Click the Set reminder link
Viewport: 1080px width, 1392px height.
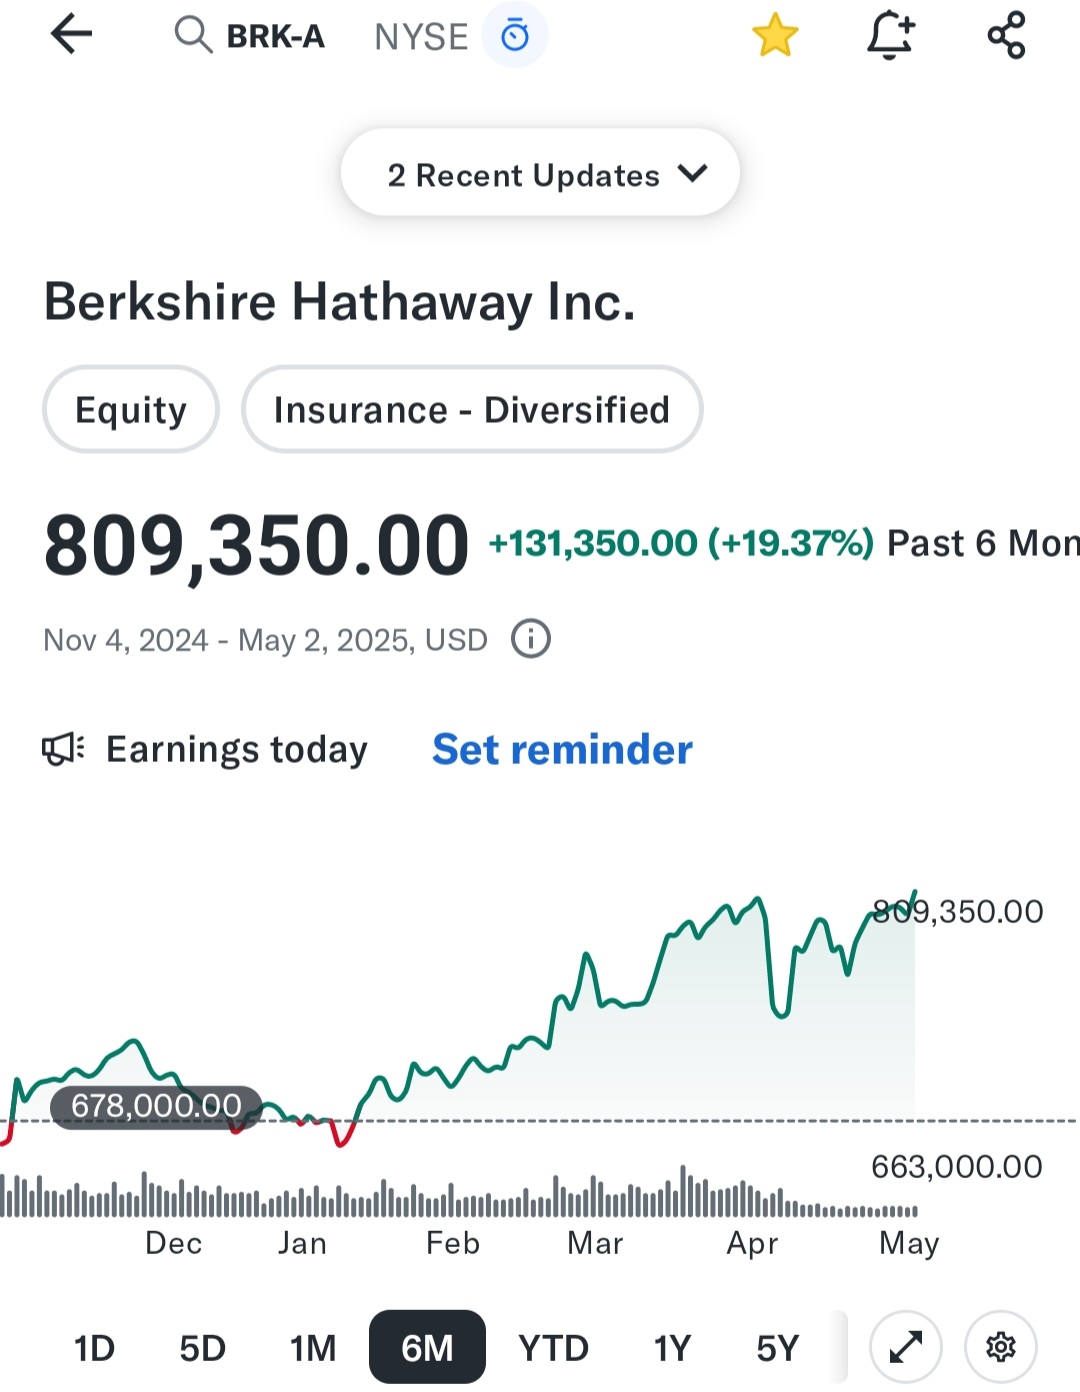562,749
